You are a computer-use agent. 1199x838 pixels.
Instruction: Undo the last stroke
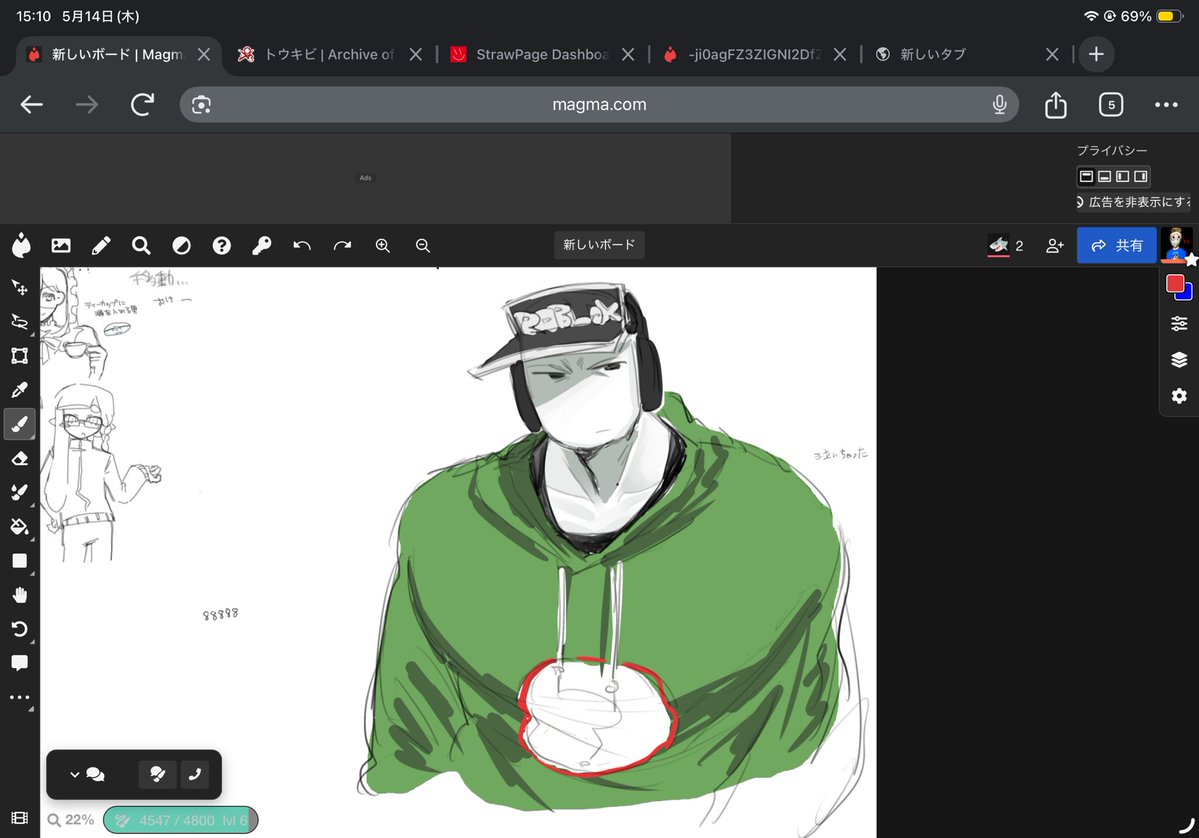(x=302, y=245)
